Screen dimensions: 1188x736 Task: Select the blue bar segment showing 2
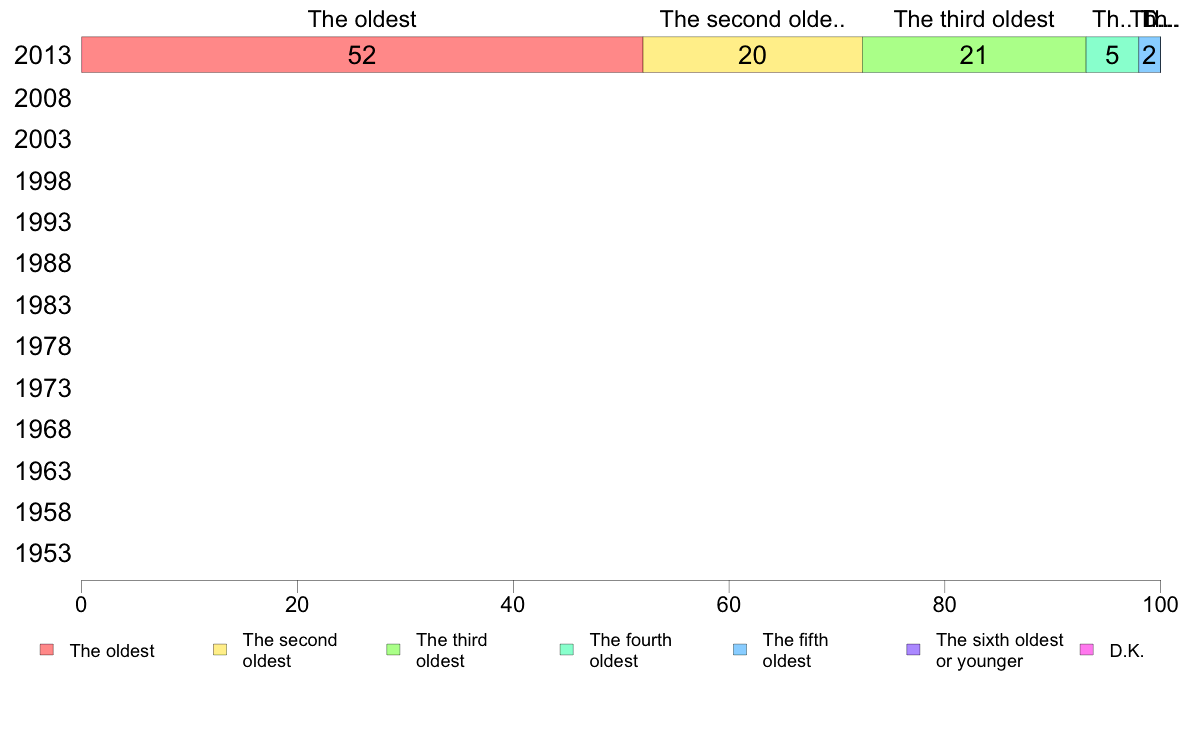[x=1149, y=55]
